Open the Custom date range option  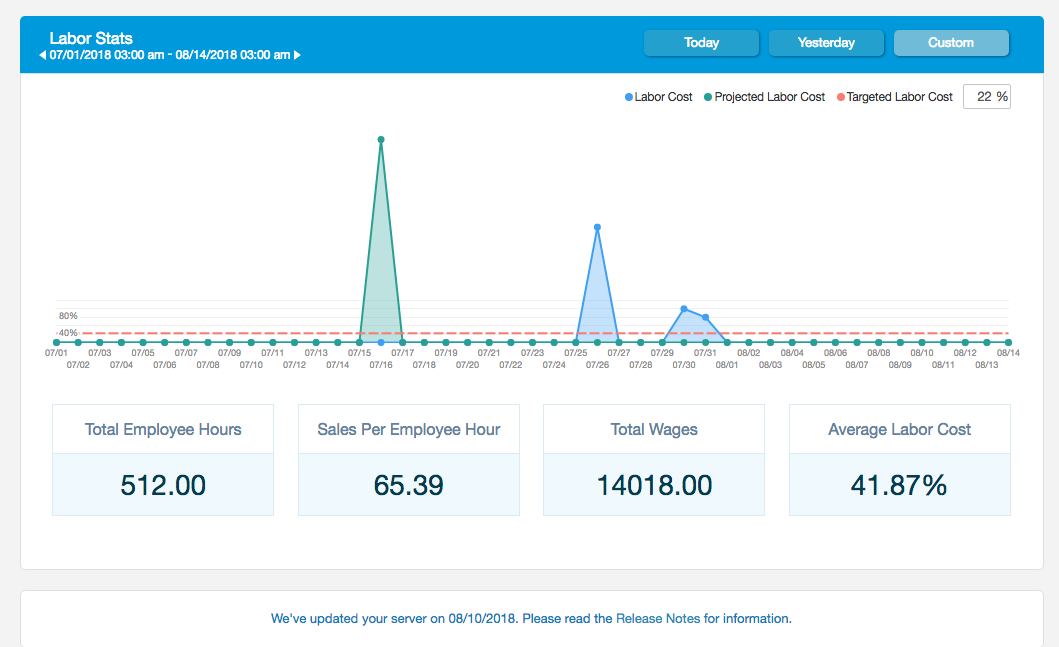[950, 43]
